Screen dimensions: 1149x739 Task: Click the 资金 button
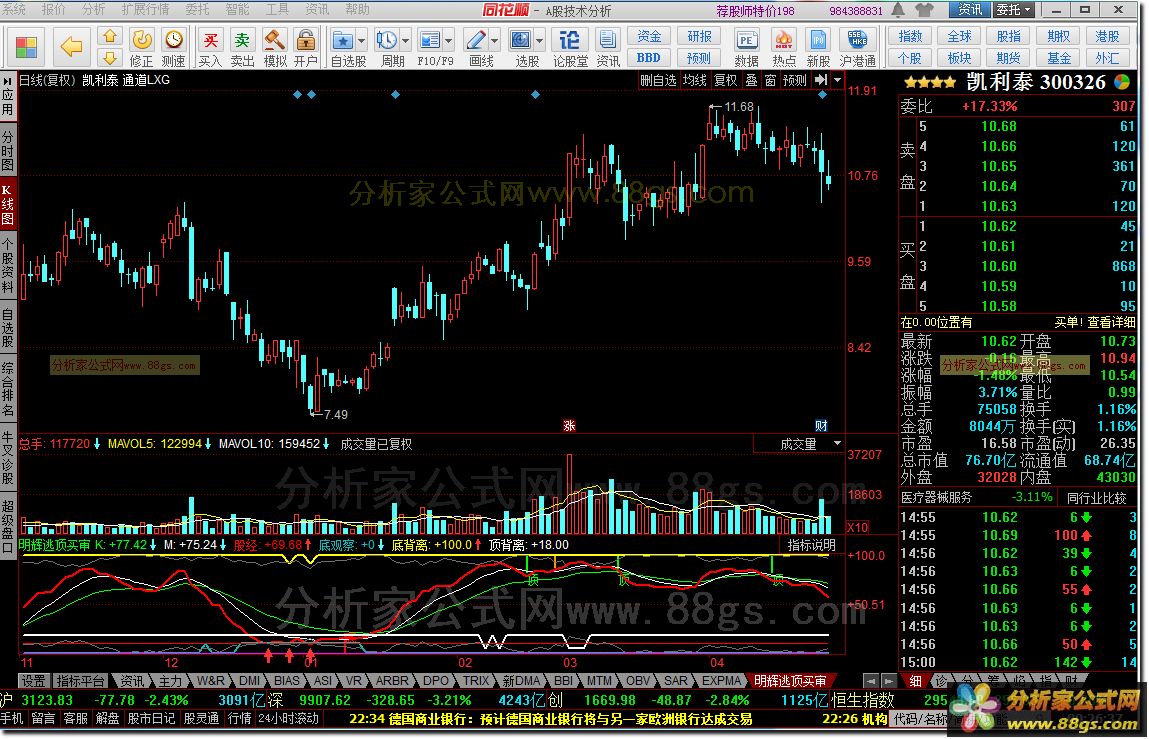(x=649, y=37)
